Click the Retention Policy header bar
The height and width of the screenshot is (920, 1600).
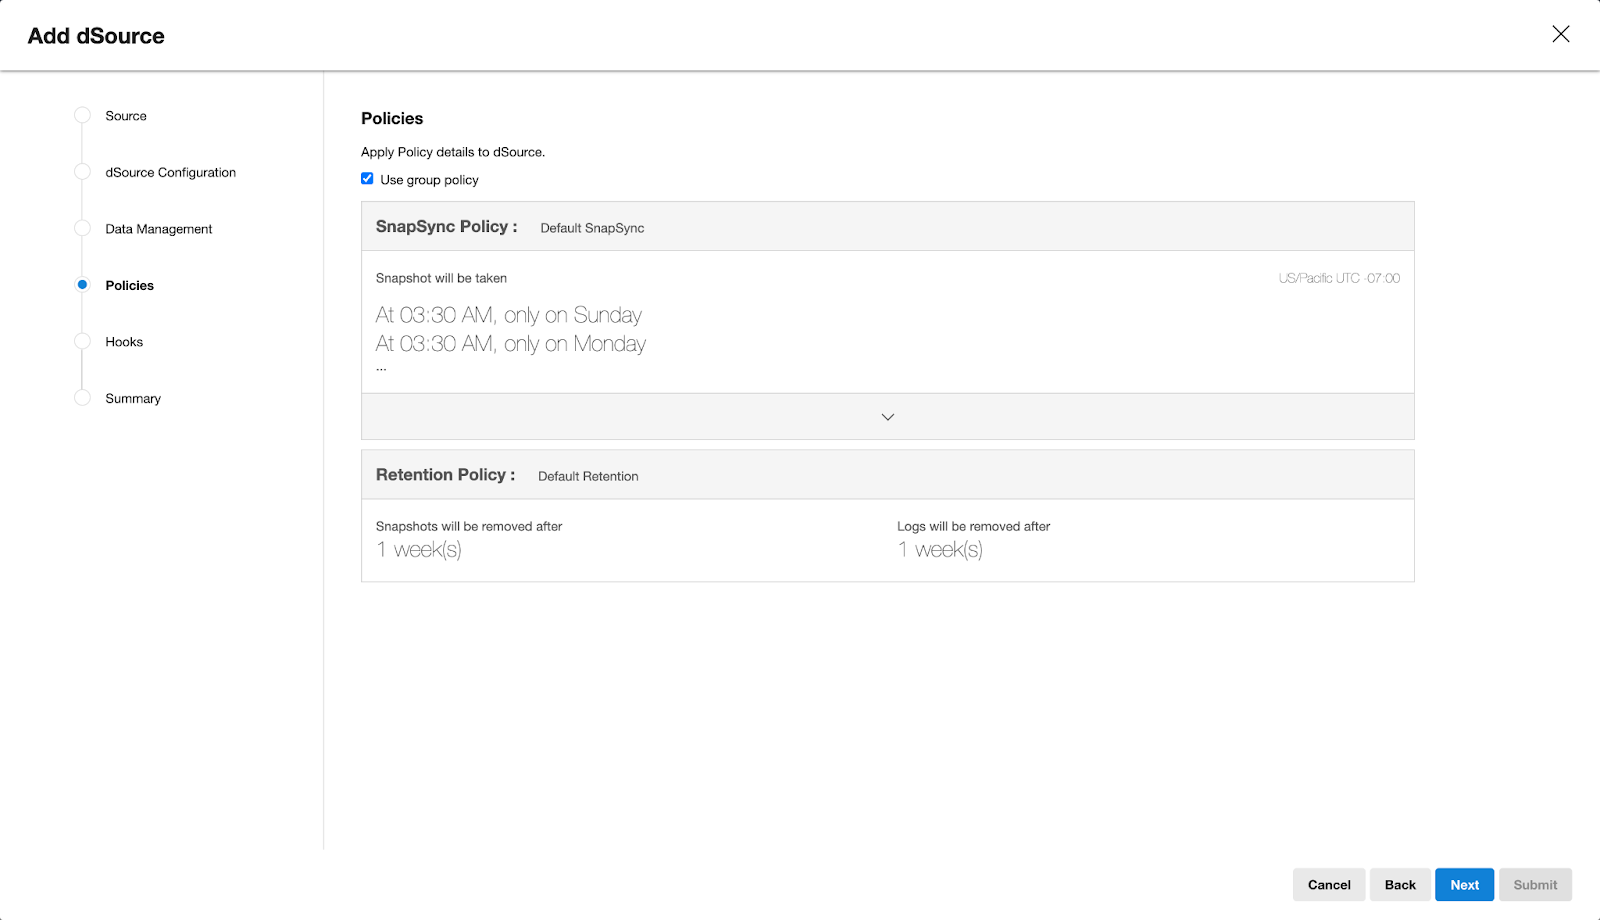tap(887, 475)
